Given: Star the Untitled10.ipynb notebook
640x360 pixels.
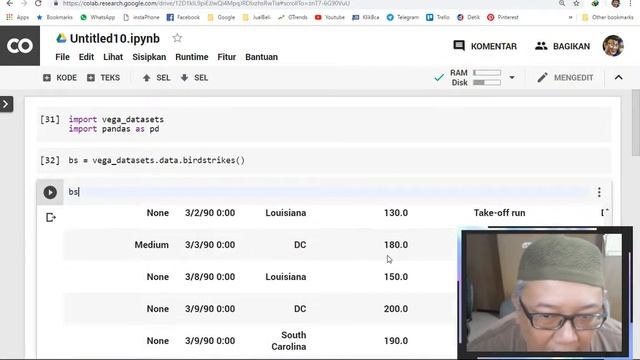Looking at the screenshot, I should pyautogui.click(x=177, y=38).
